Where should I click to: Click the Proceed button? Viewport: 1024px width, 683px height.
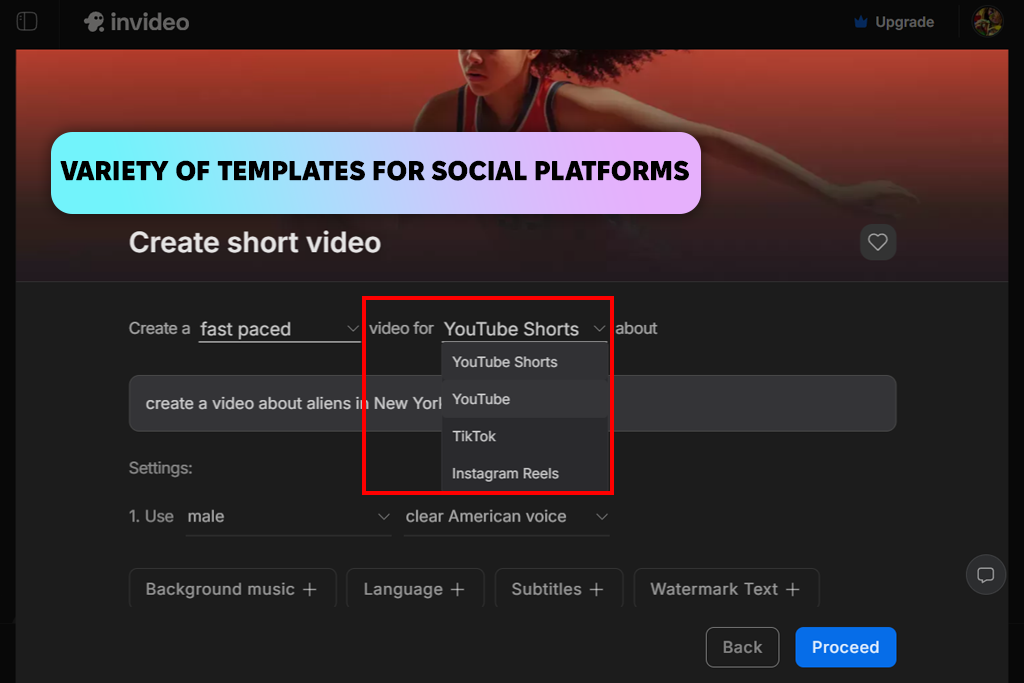pos(846,647)
